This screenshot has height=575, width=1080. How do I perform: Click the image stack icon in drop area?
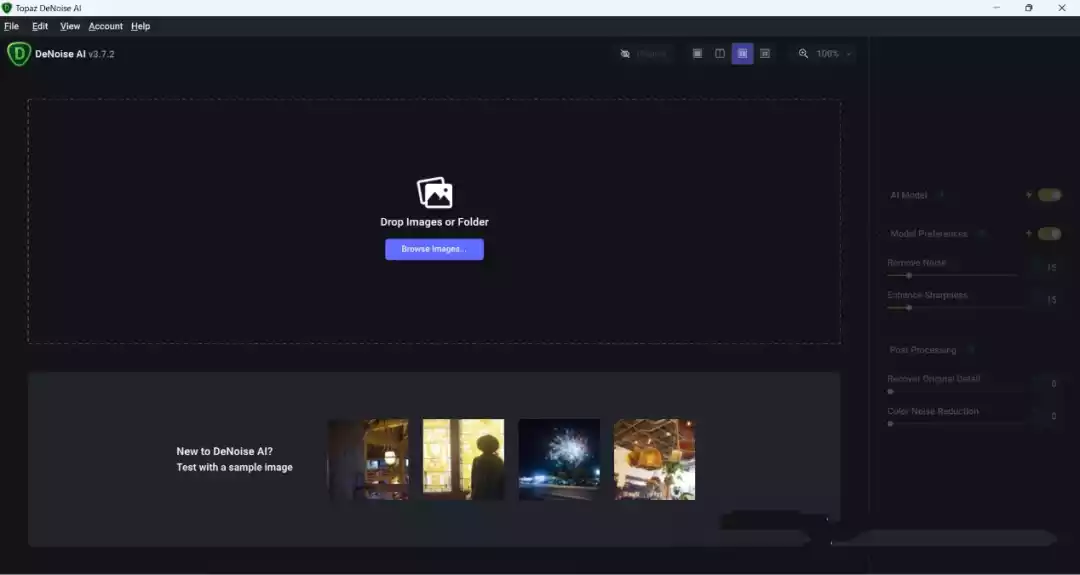point(434,193)
